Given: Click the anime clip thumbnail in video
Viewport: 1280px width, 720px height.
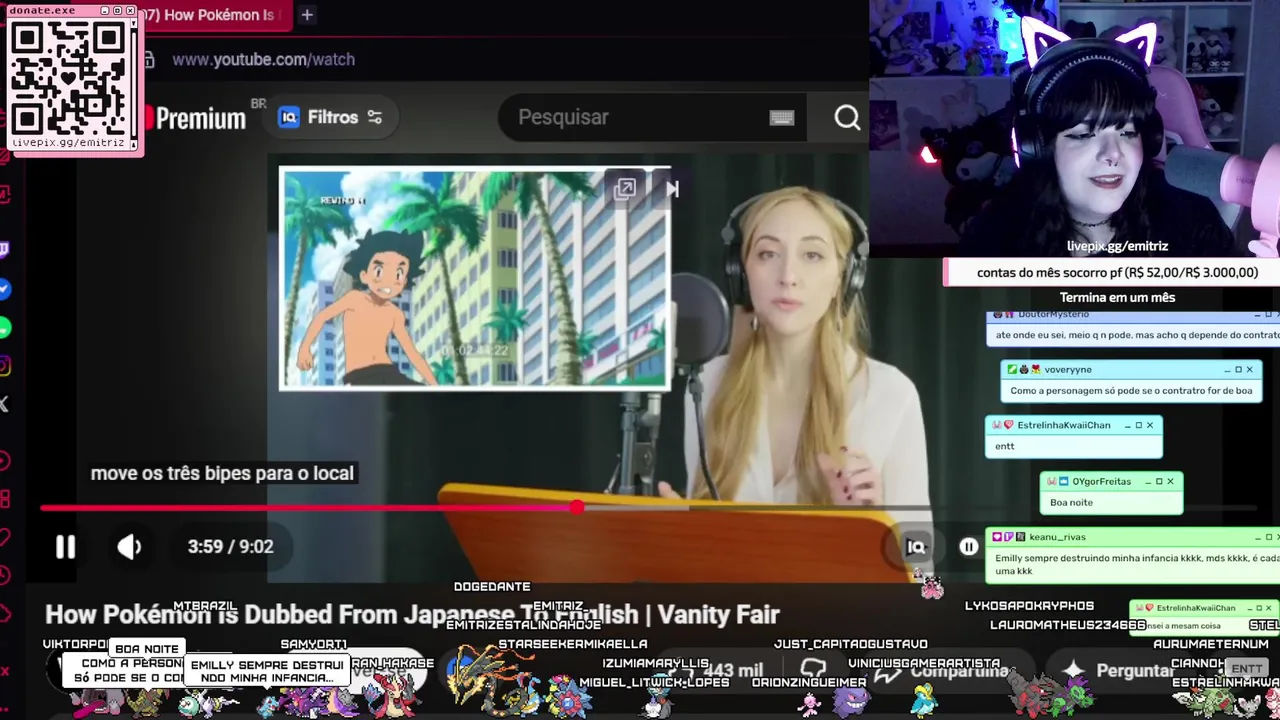Looking at the screenshot, I should (475, 279).
